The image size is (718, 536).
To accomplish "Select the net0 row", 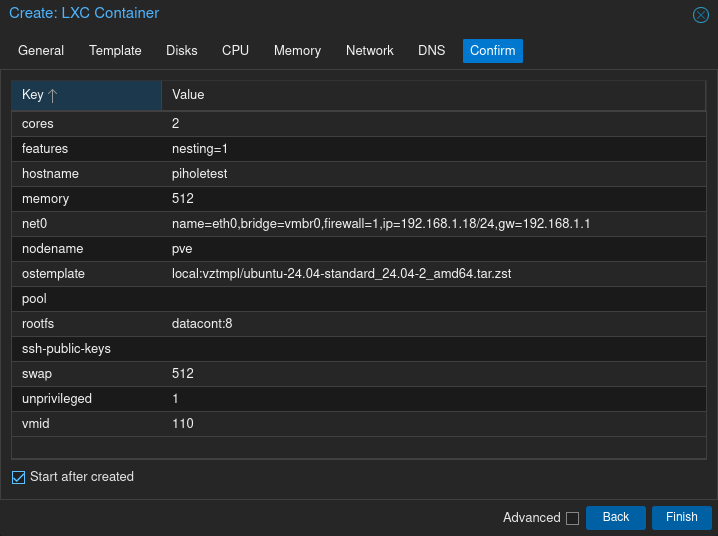I will pos(359,224).
